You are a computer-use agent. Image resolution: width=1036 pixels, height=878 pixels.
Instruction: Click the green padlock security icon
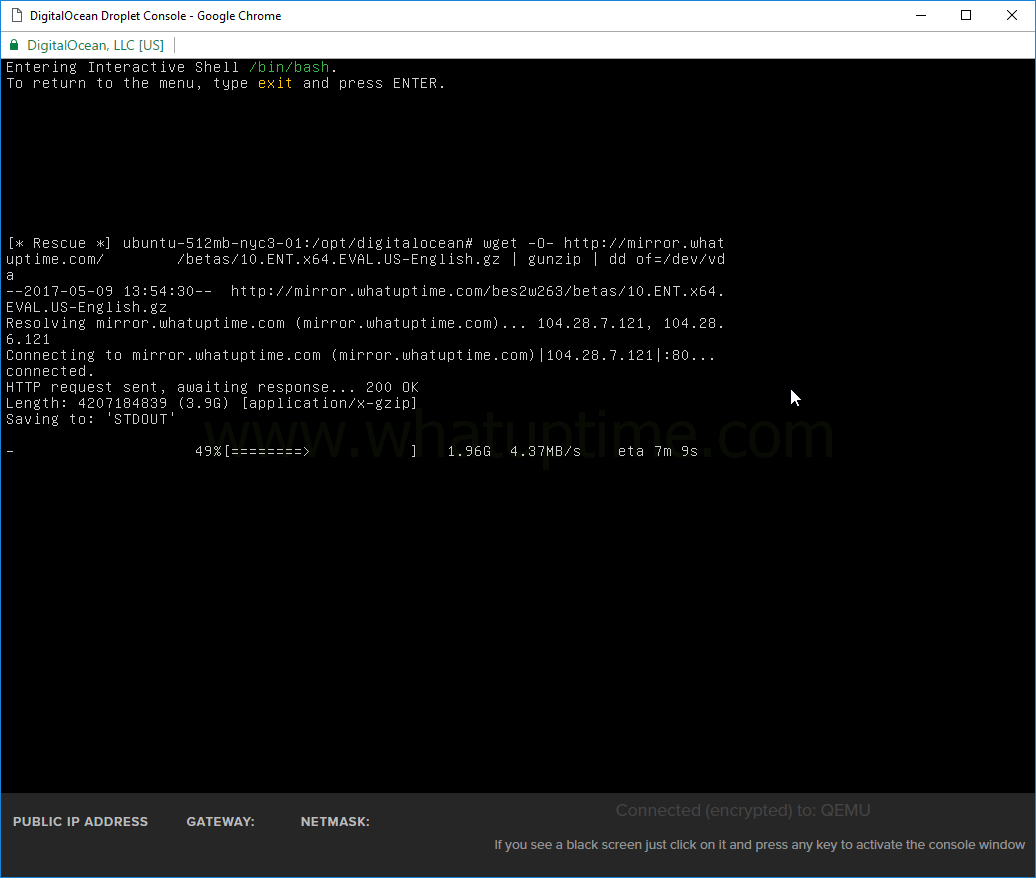click(x=14, y=45)
